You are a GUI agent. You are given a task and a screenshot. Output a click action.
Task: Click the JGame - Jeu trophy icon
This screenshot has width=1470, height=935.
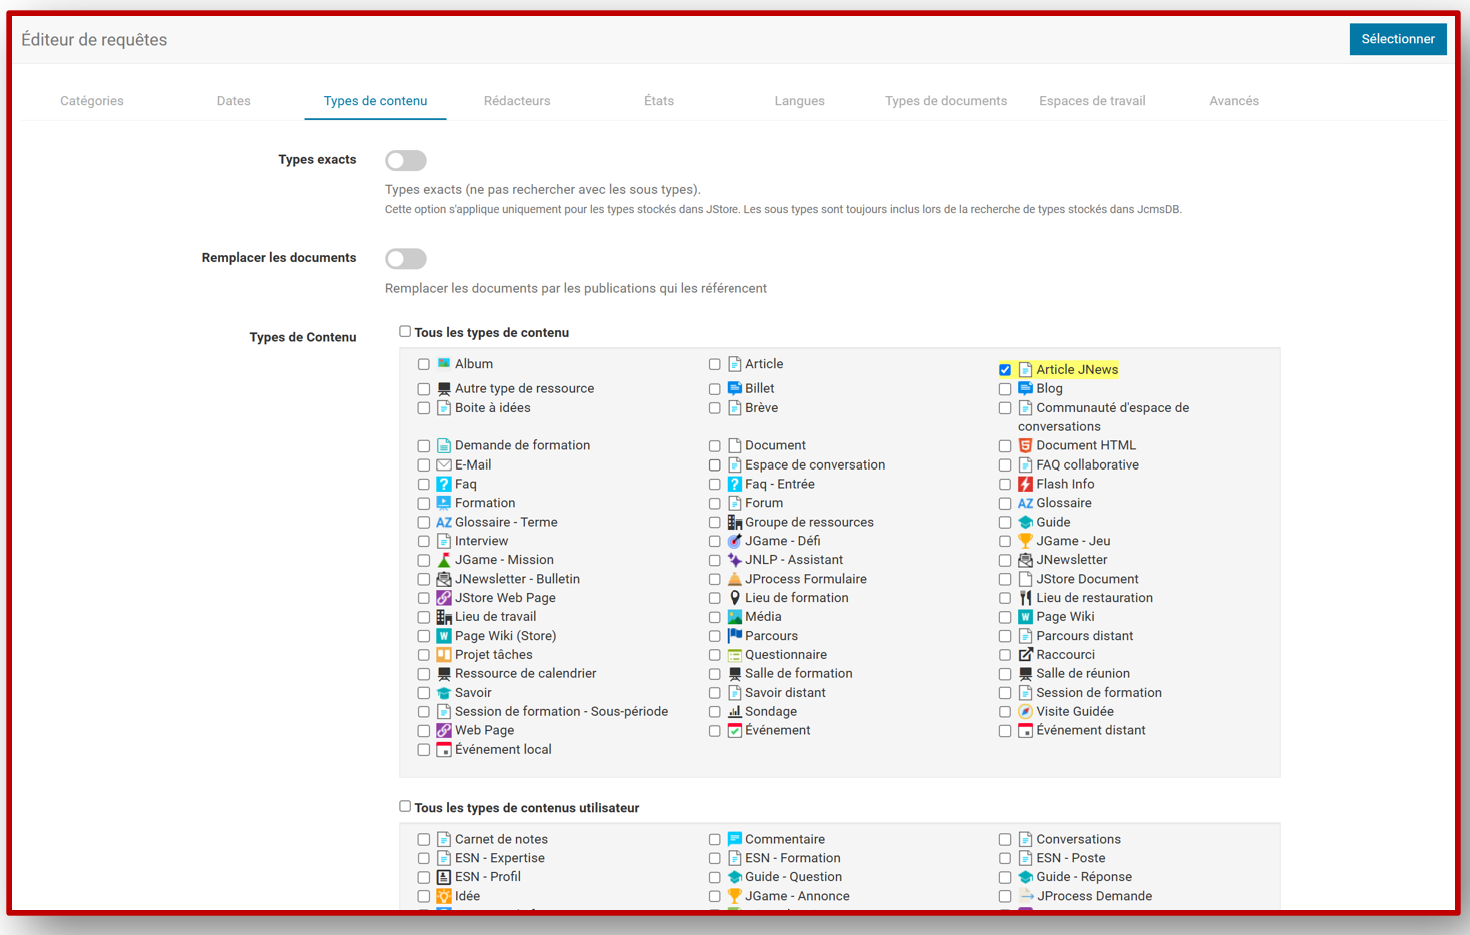pos(1025,541)
